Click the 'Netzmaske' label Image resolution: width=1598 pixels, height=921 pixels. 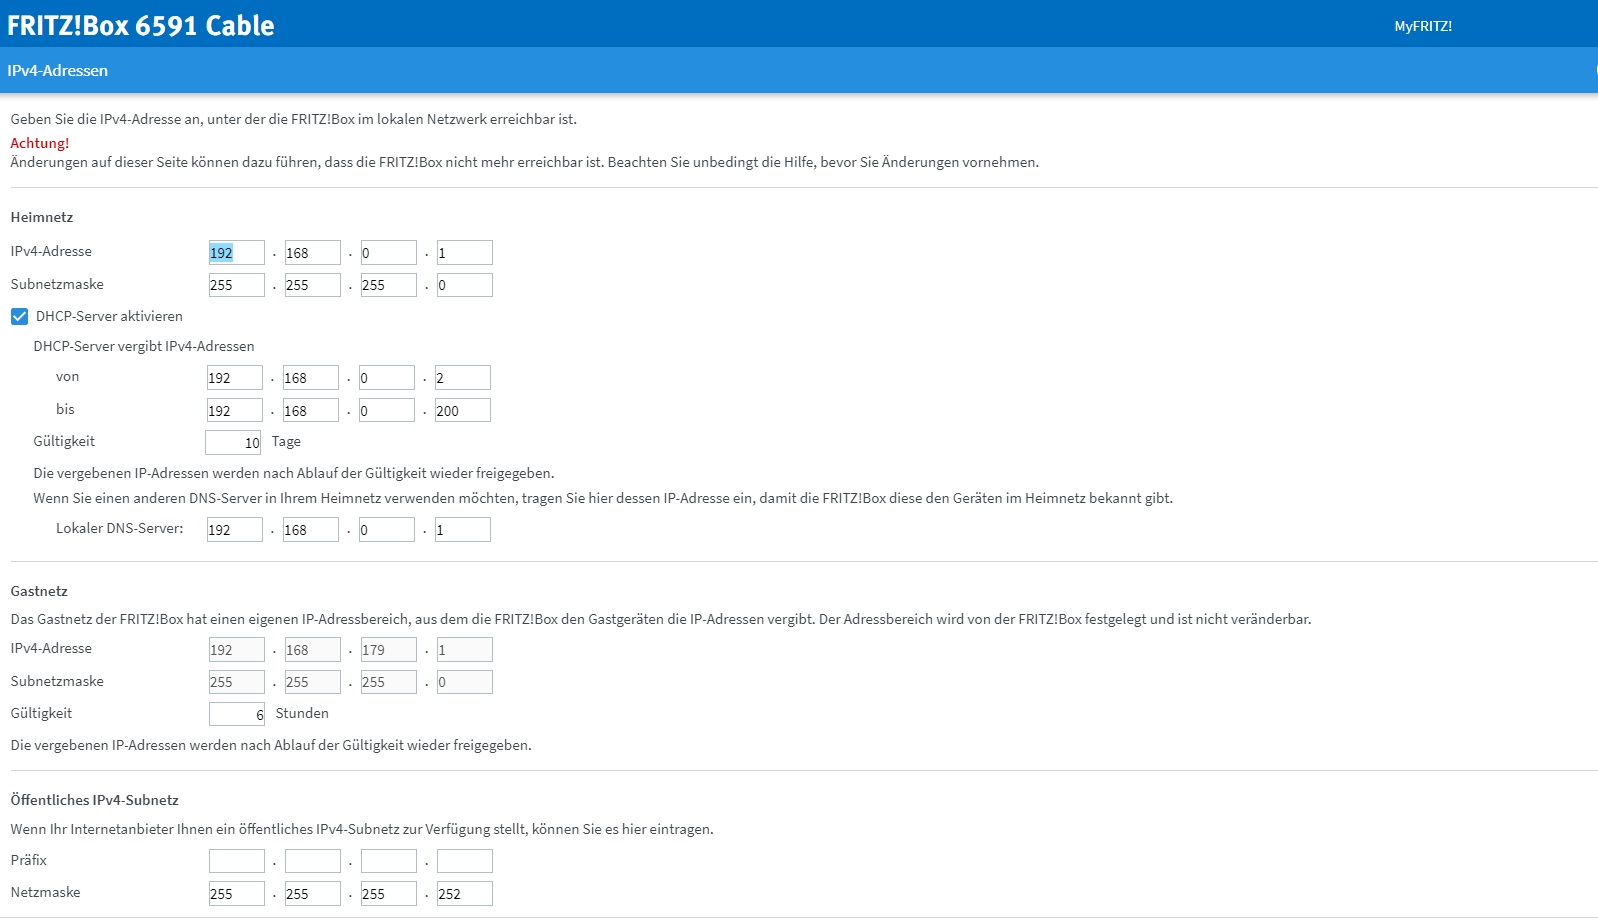click(46, 892)
